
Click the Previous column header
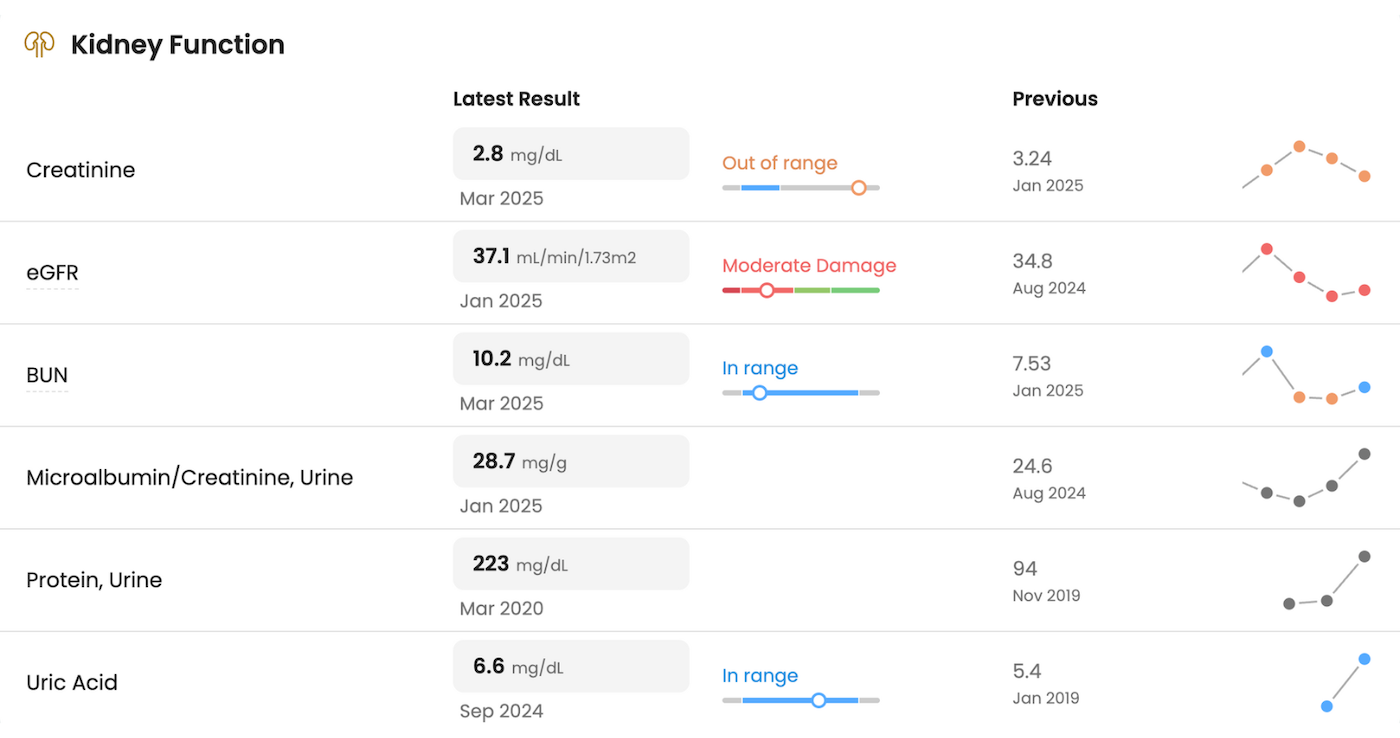pyautogui.click(x=1055, y=98)
